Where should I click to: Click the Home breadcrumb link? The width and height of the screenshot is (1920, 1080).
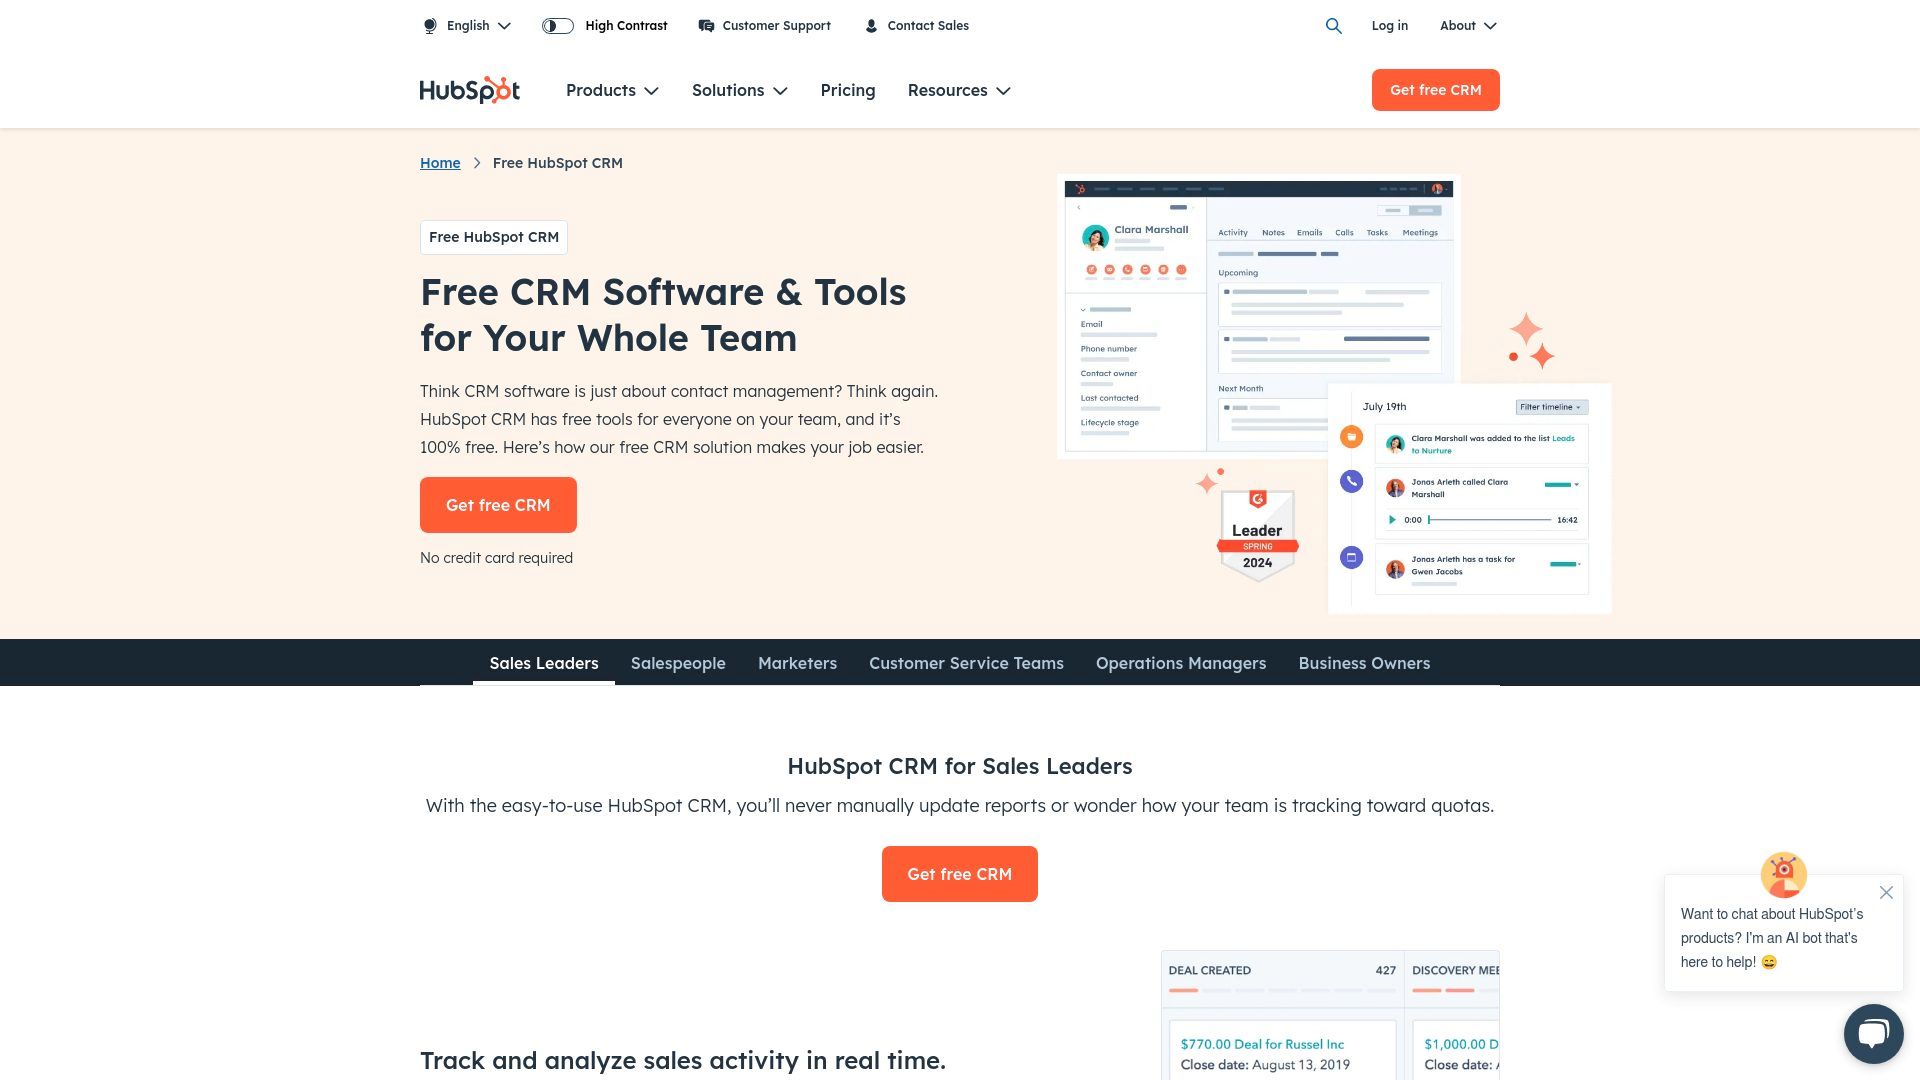pyautogui.click(x=439, y=162)
